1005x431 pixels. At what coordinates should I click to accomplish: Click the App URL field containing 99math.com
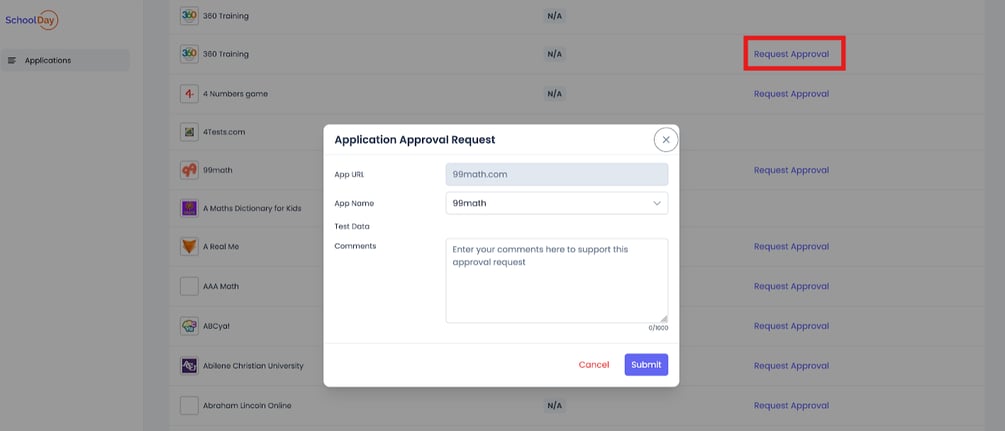tap(556, 174)
